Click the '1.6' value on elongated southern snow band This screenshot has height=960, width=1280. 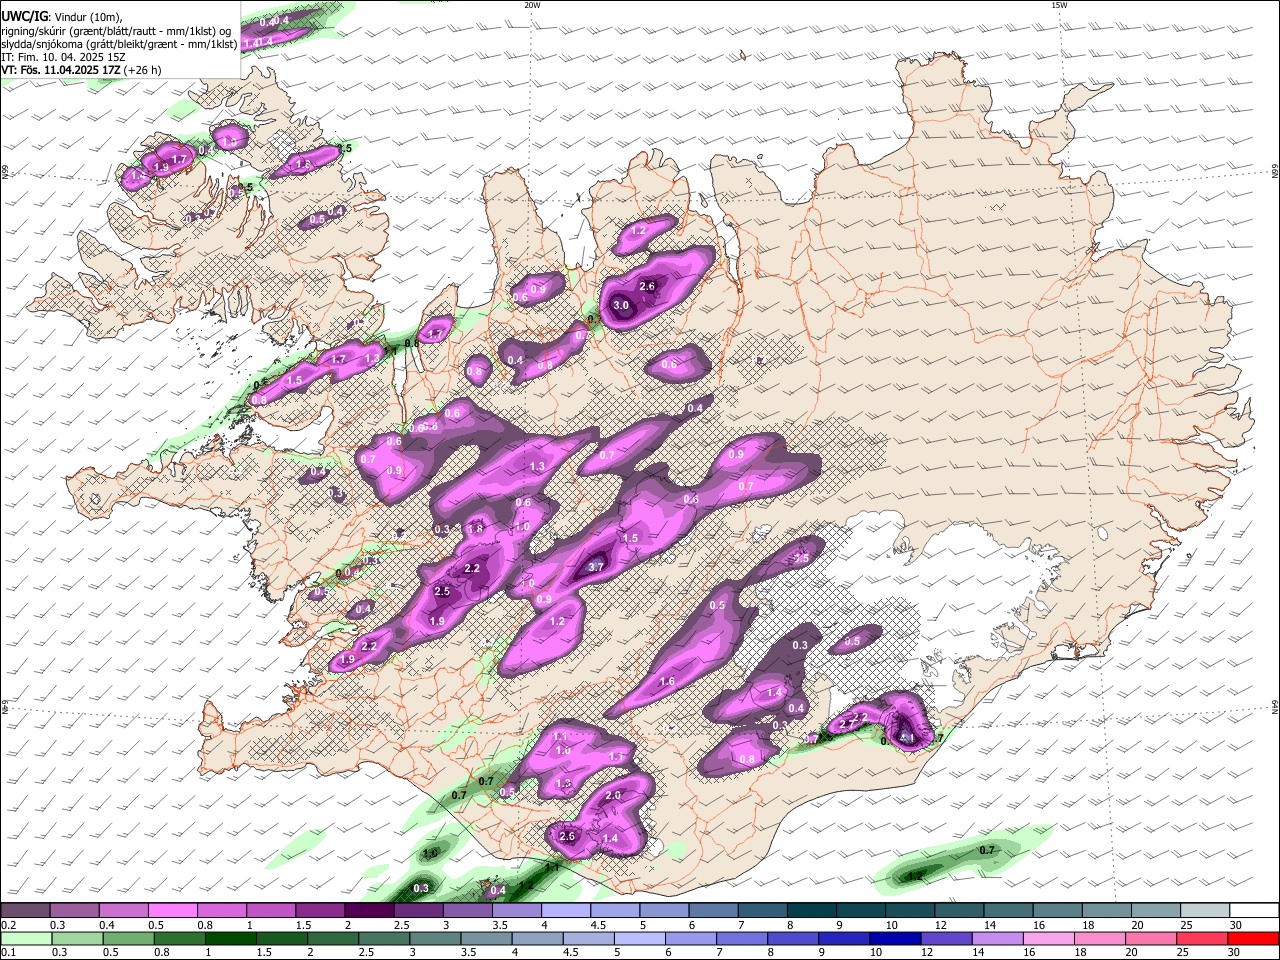pyautogui.click(x=667, y=681)
